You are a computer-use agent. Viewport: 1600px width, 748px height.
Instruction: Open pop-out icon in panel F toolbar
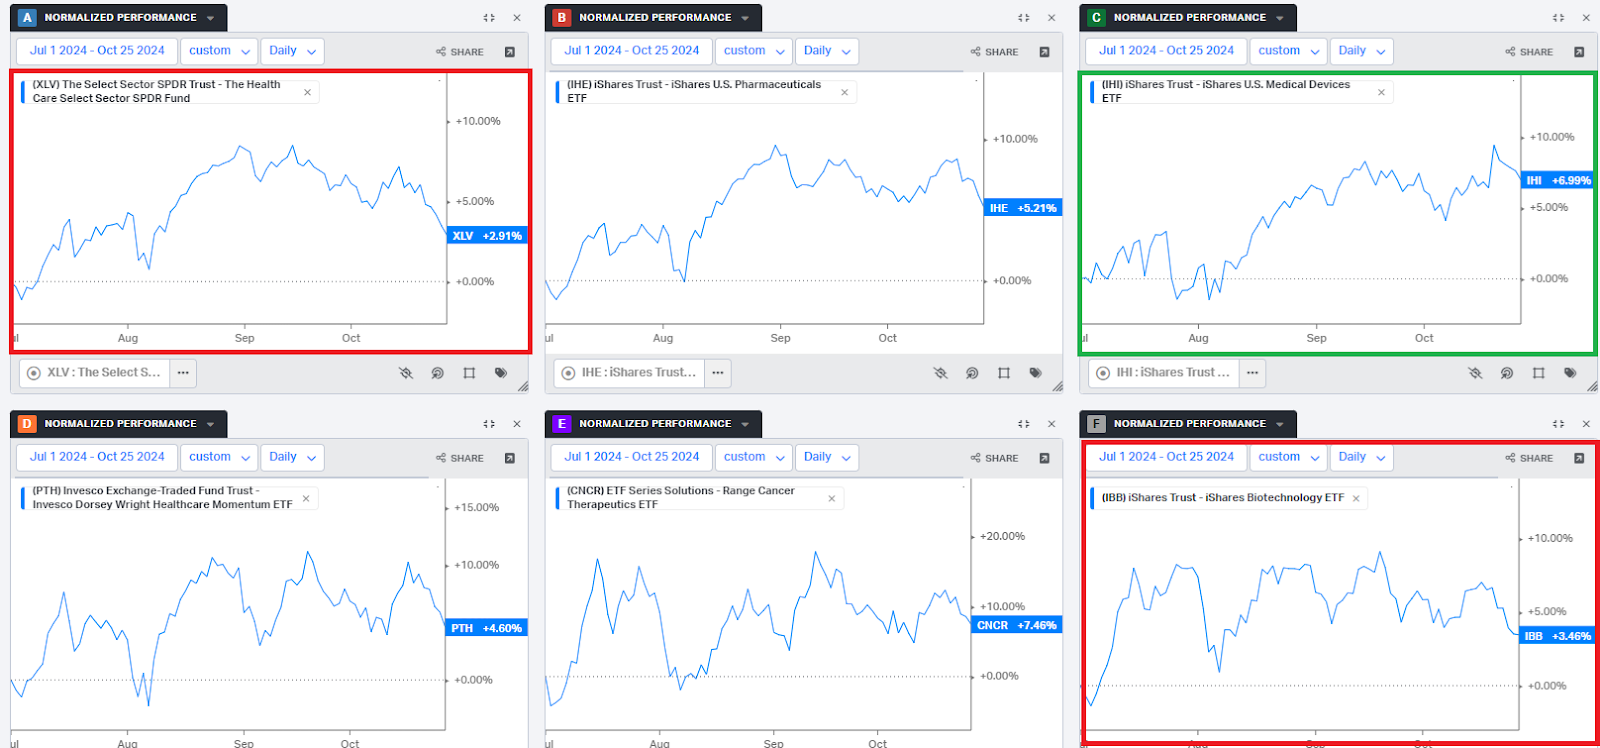[1579, 458]
